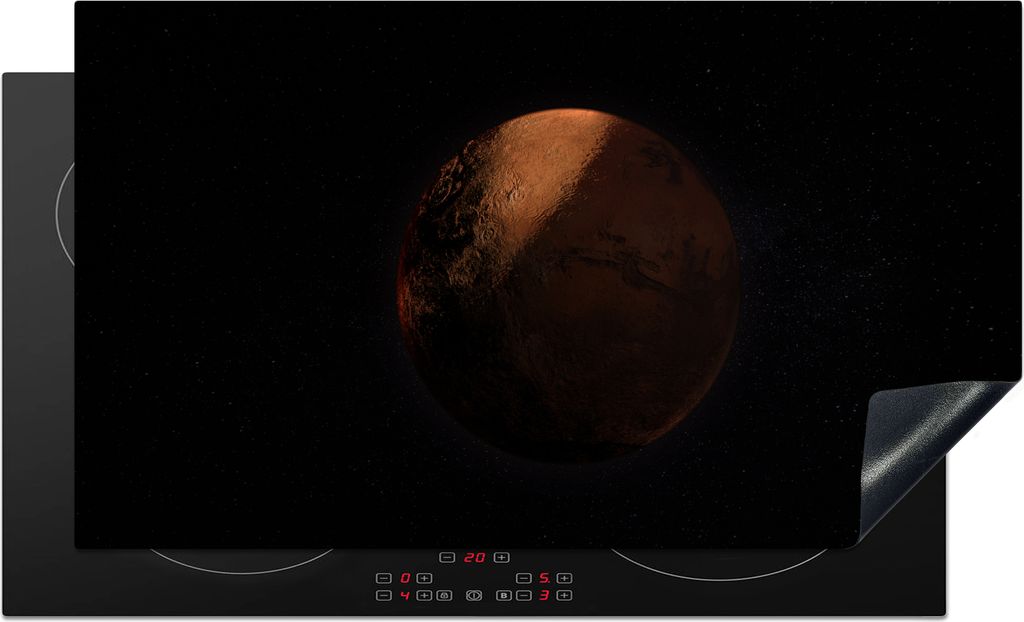This screenshot has height=622, width=1024.
Task: Tap the red level 3 display
Action: tap(544, 596)
